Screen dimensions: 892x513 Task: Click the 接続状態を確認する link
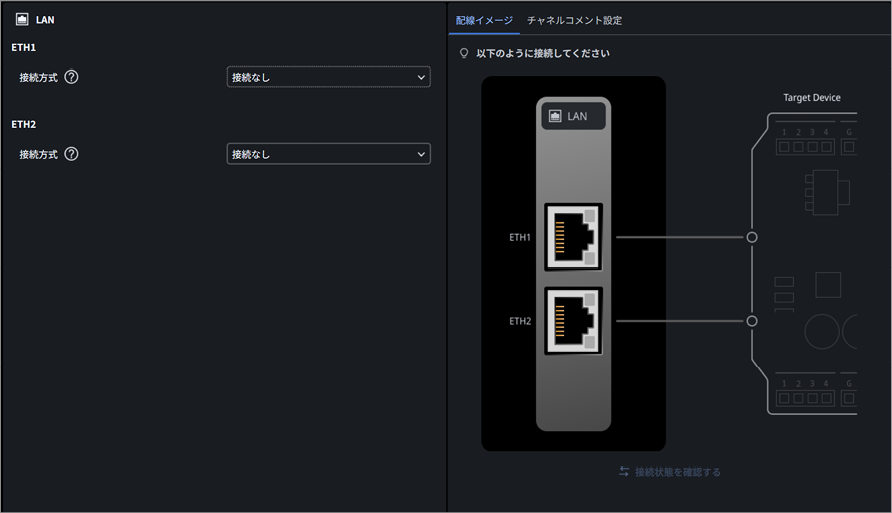[x=678, y=472]
